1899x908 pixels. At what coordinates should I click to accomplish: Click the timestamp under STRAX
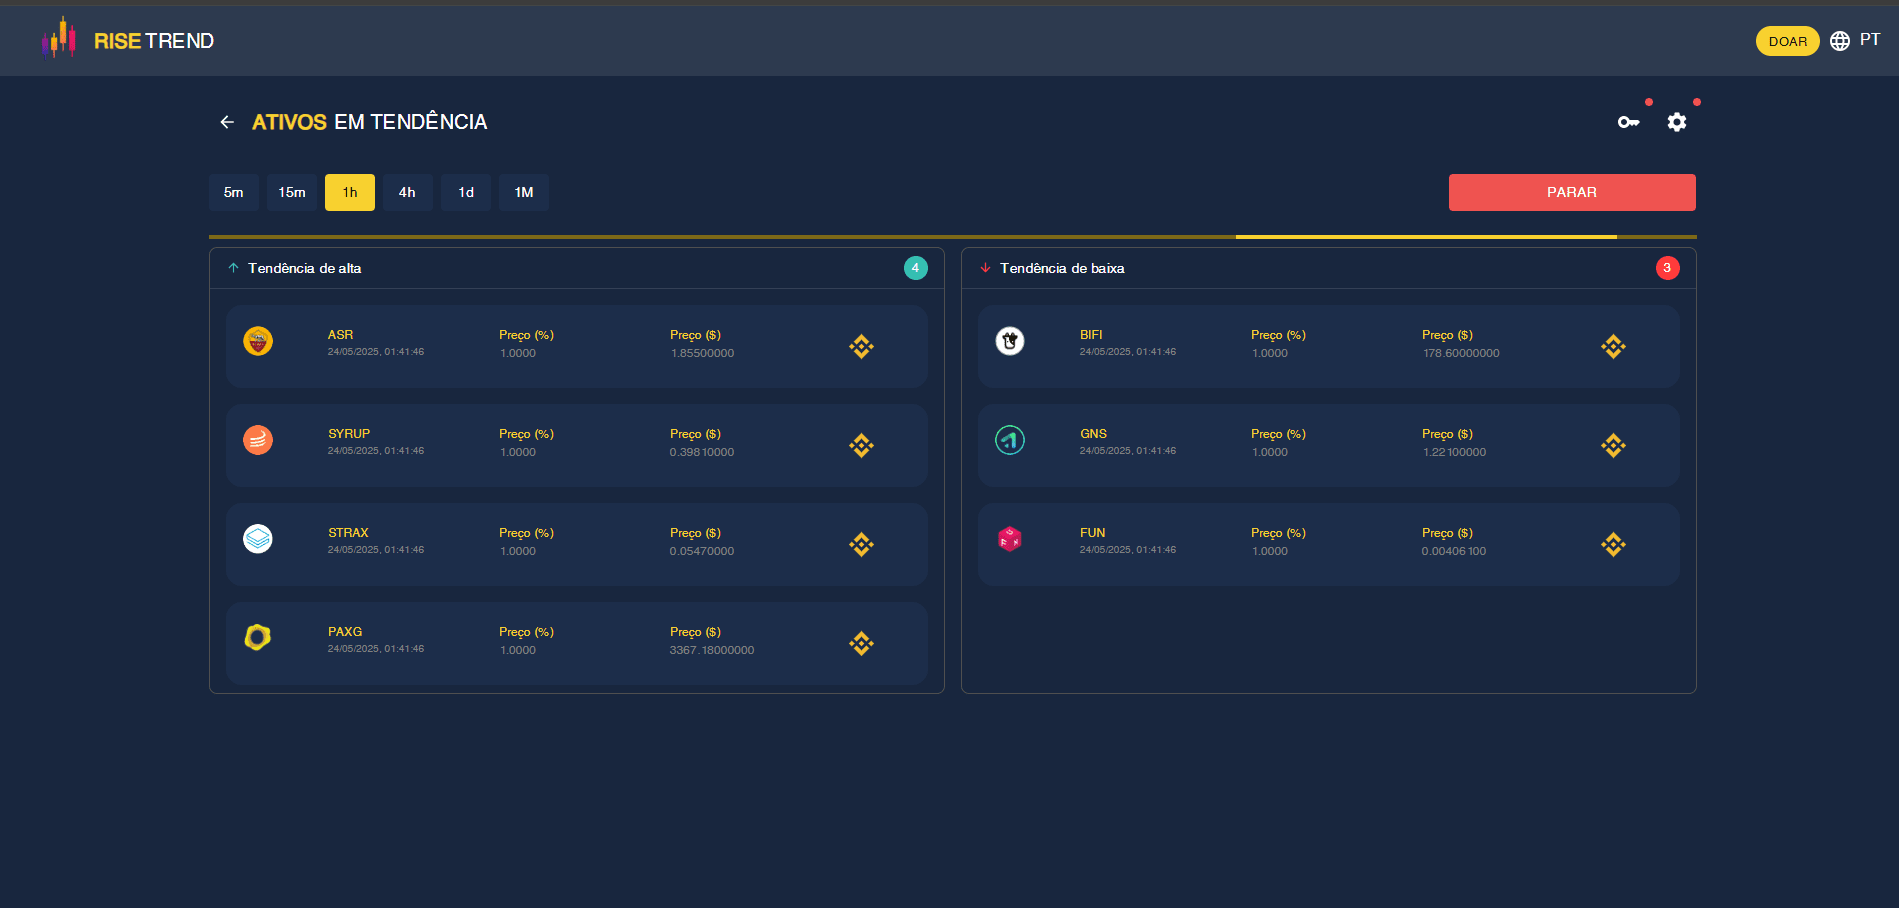click(376, 550)
